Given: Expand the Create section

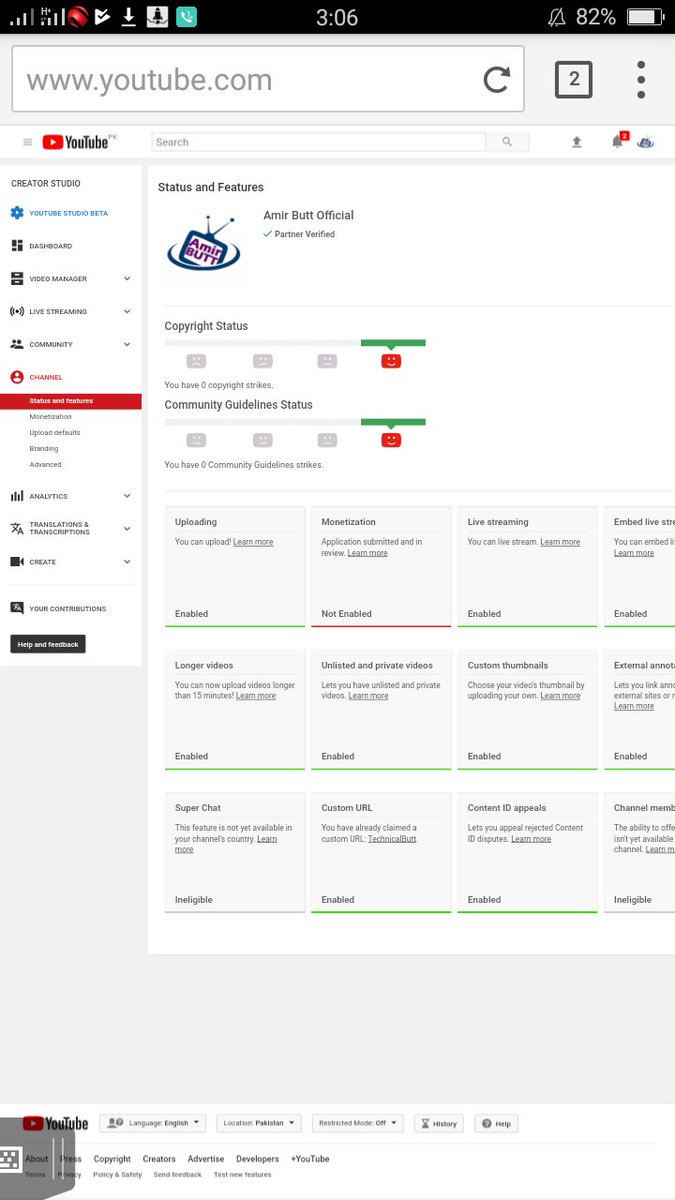Looking at the screenshot, I should click(127, 562).
